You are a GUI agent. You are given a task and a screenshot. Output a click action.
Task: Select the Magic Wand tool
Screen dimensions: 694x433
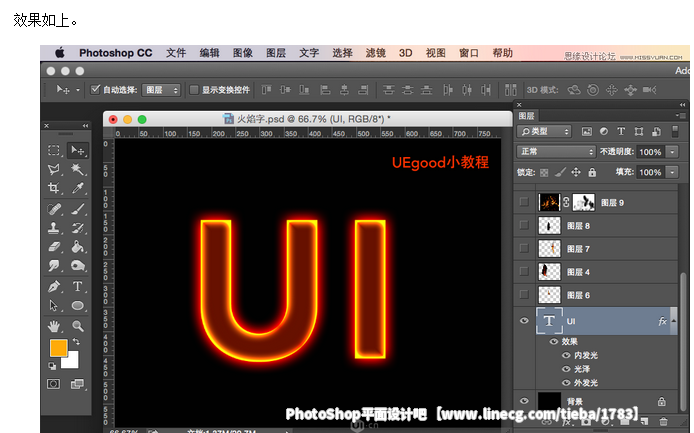(x=77, y=169)
